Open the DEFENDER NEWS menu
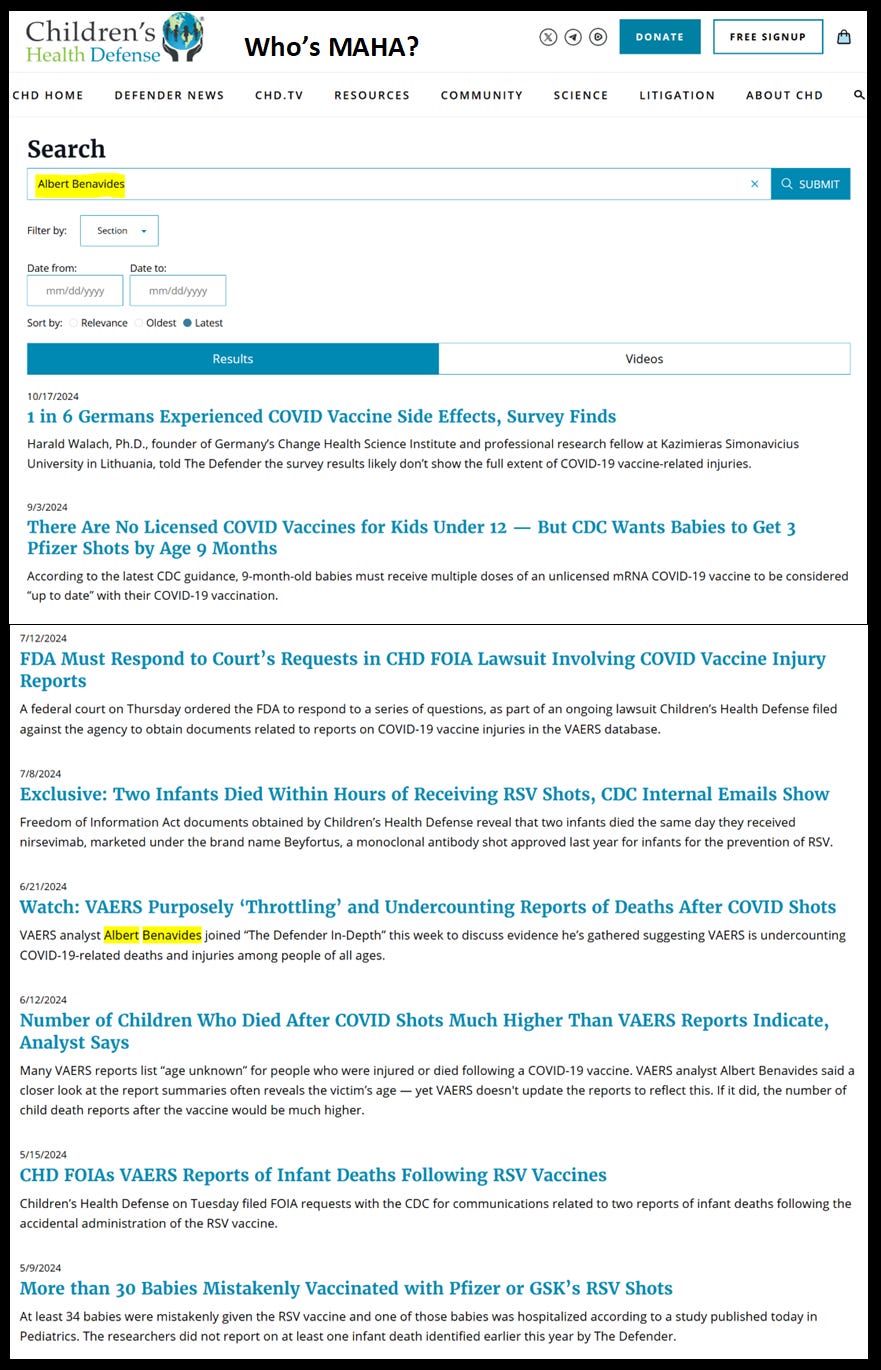Screen dimensions: 881x1370 tap(169, 95)
